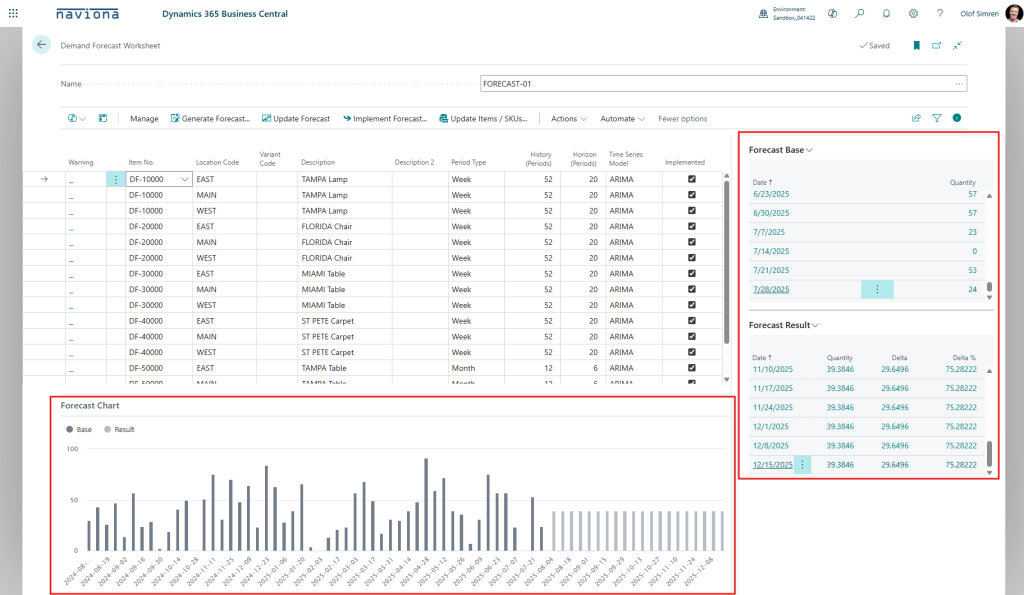Click the back arrow button
The height and width of the screenshot is (595, 1024).
(41, 45)
